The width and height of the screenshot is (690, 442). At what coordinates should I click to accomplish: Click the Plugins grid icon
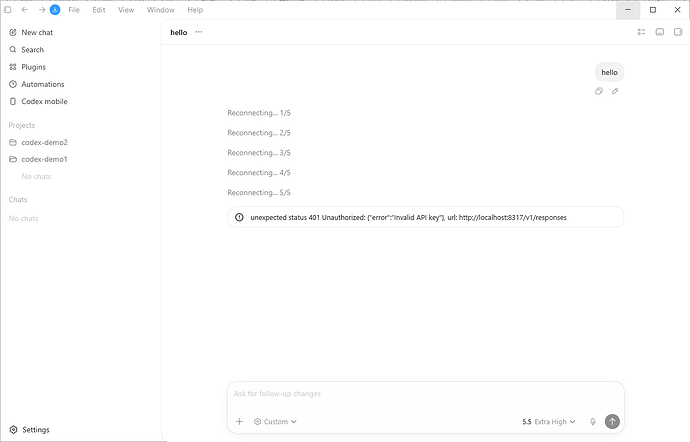point(13,67)
